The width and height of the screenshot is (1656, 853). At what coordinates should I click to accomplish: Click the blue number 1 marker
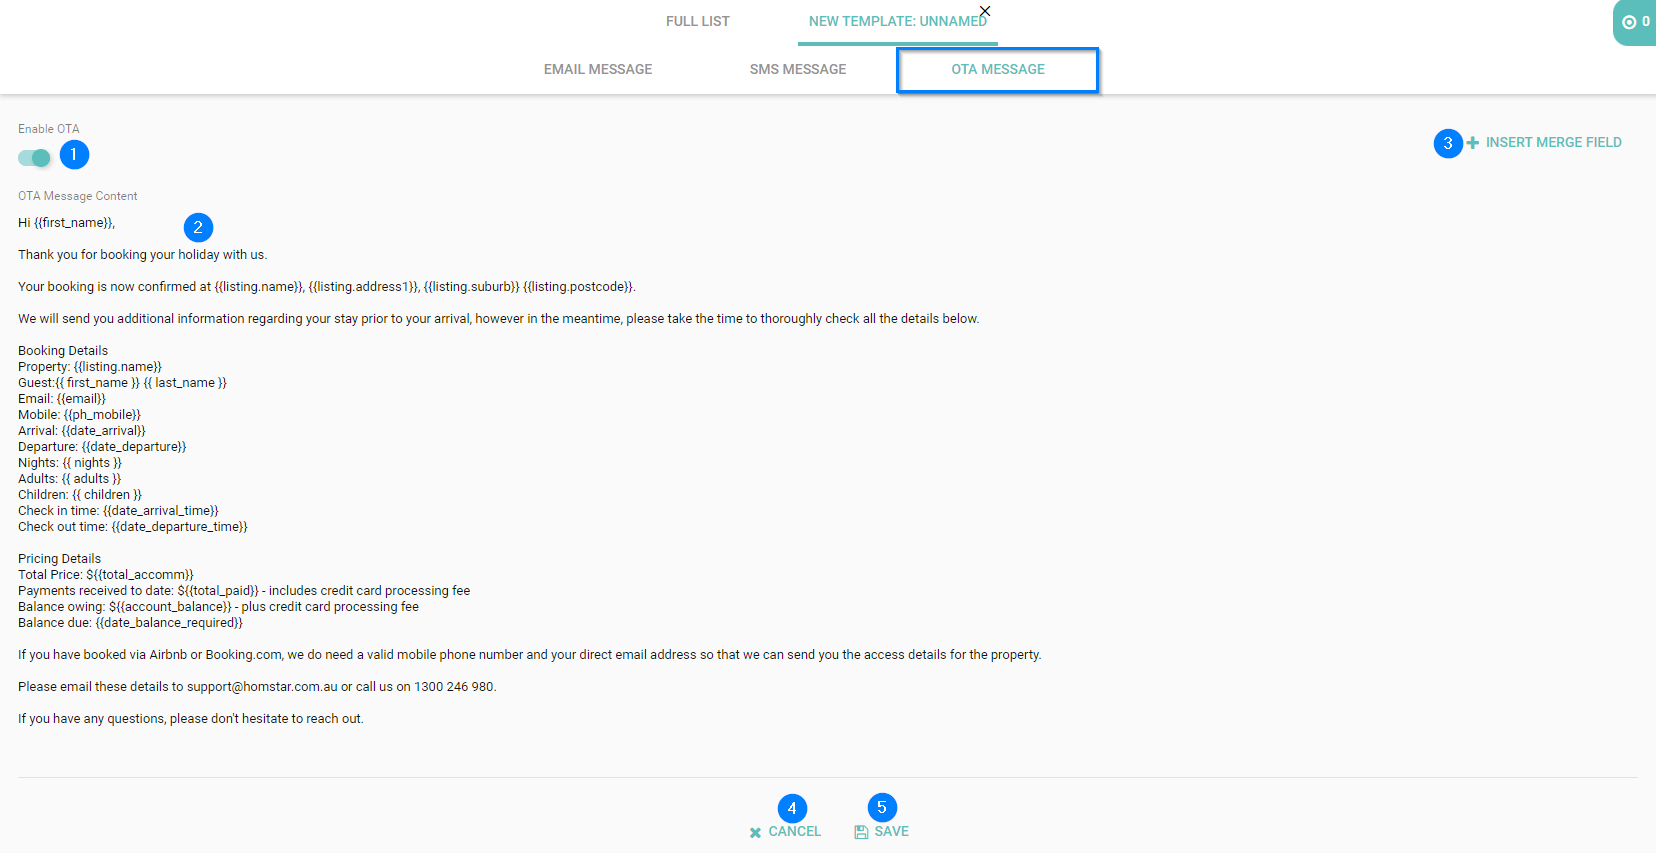pyautogui.click(x=74, y=155)
